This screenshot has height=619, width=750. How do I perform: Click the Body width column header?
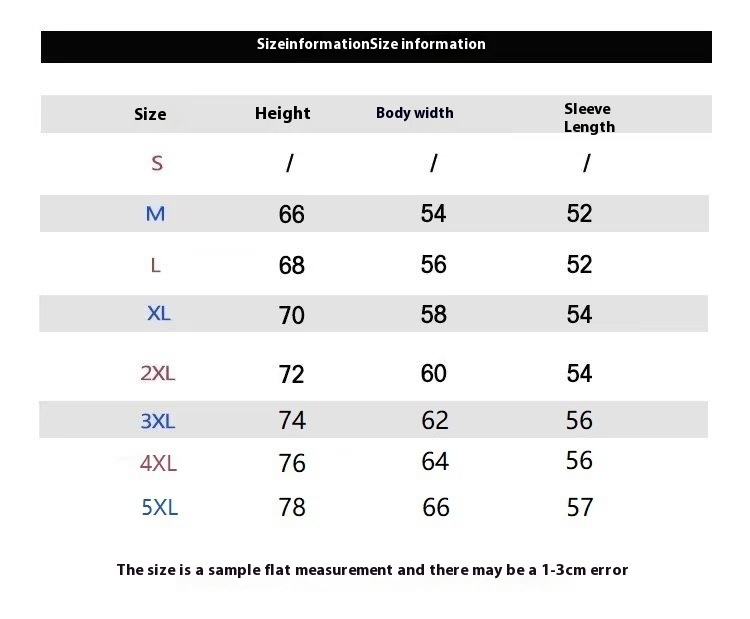(414, 113)
